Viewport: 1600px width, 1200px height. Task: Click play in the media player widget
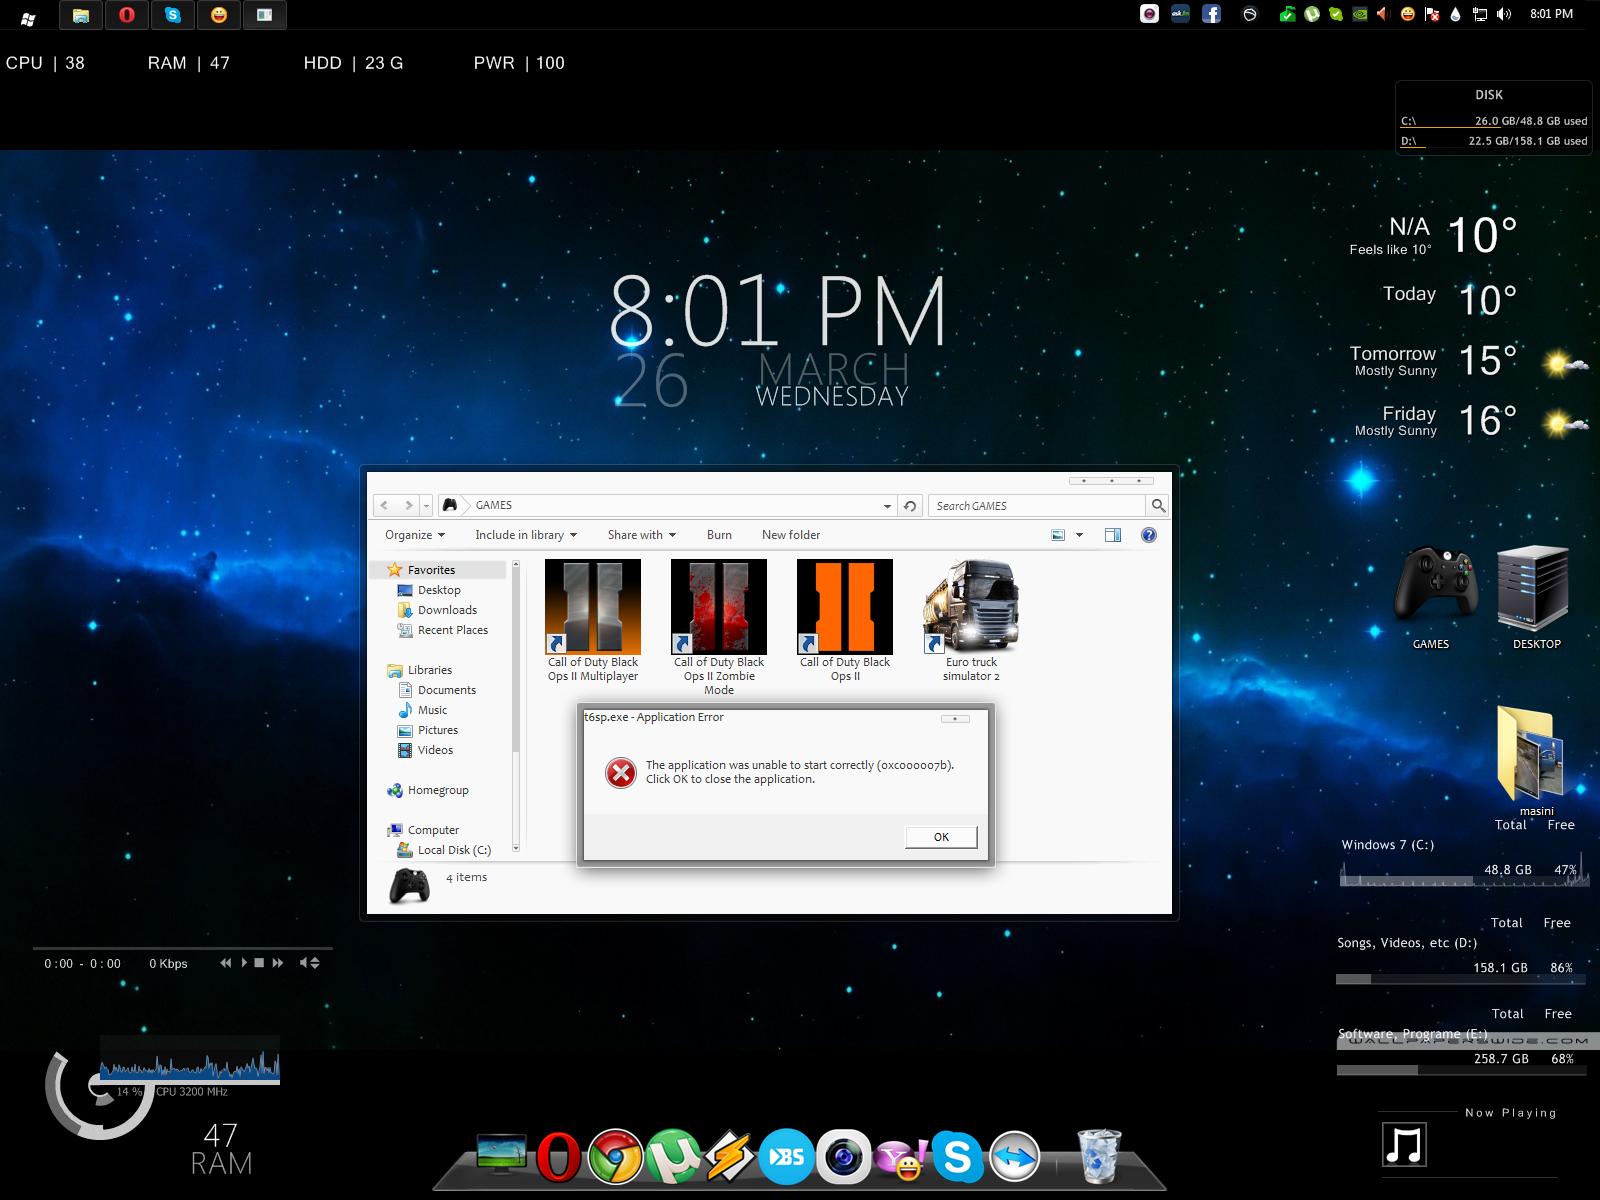(x=244, y=963)
